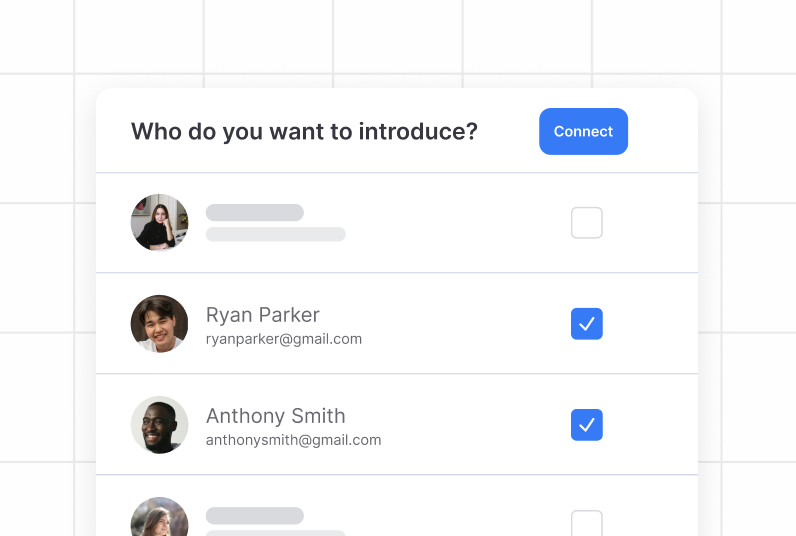The width and height of the screenshot is (796, 536).
Task: Click Ryan Parker's profile photo
Action: pyautogui.click(x=159, y=324)
